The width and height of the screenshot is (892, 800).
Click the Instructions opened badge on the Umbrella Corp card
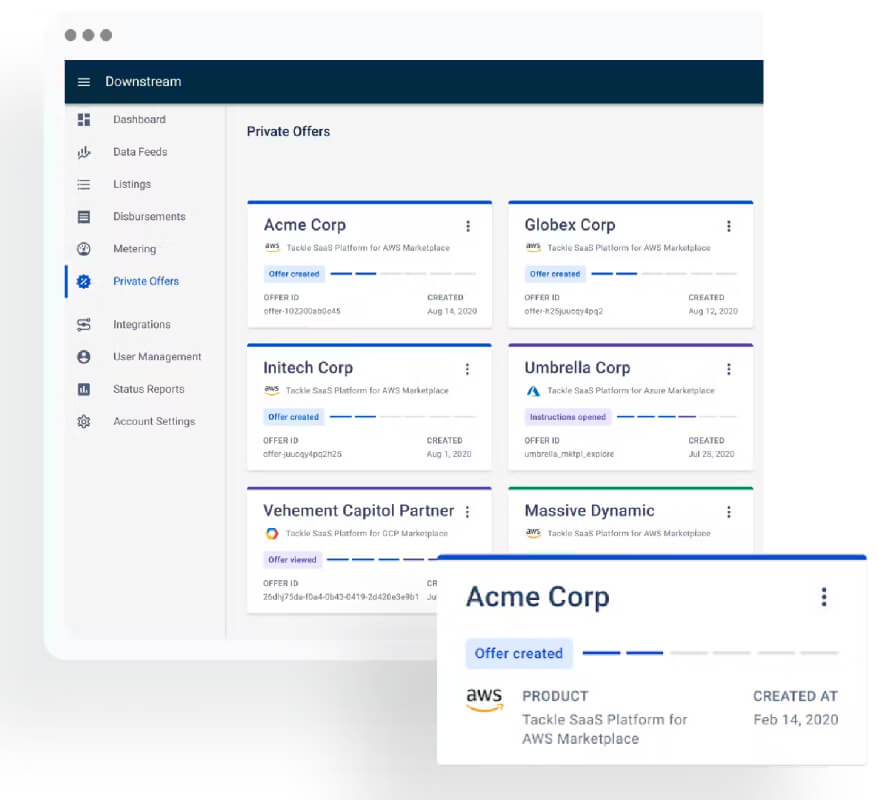click(x=568, y=417)
